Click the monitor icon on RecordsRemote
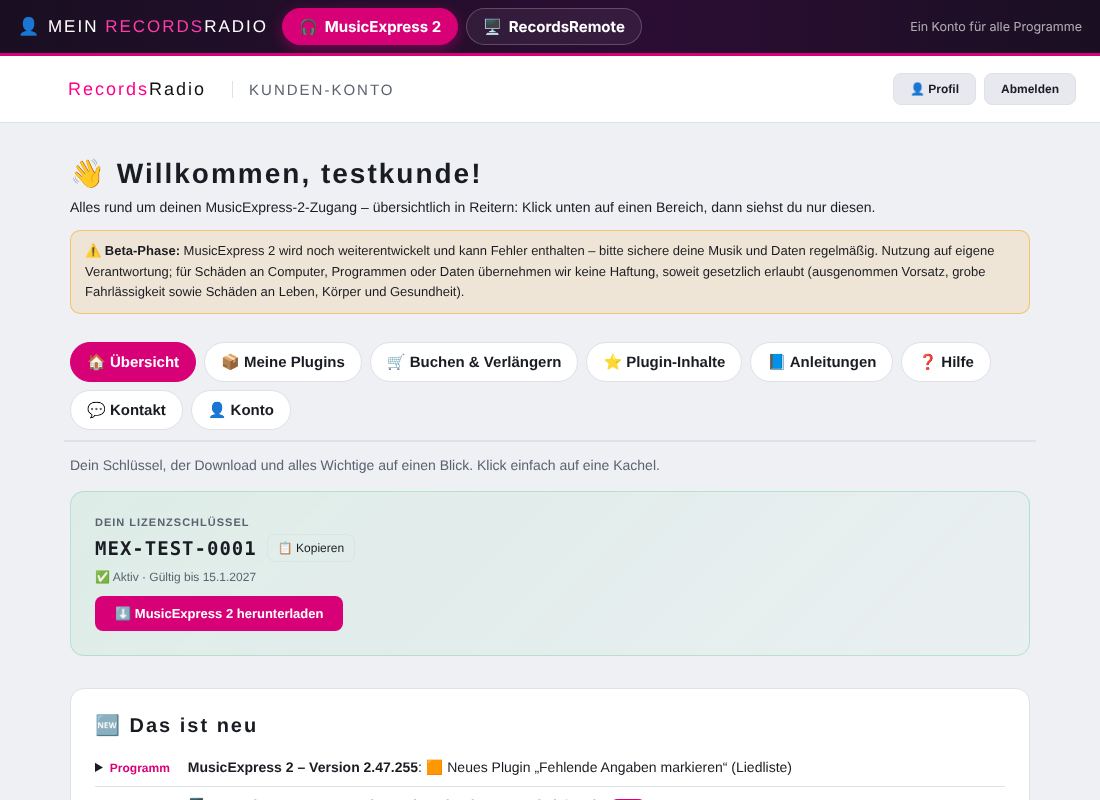Image resolution: width=1100 pixels, height=800 pixels. [x=492, y=27]
